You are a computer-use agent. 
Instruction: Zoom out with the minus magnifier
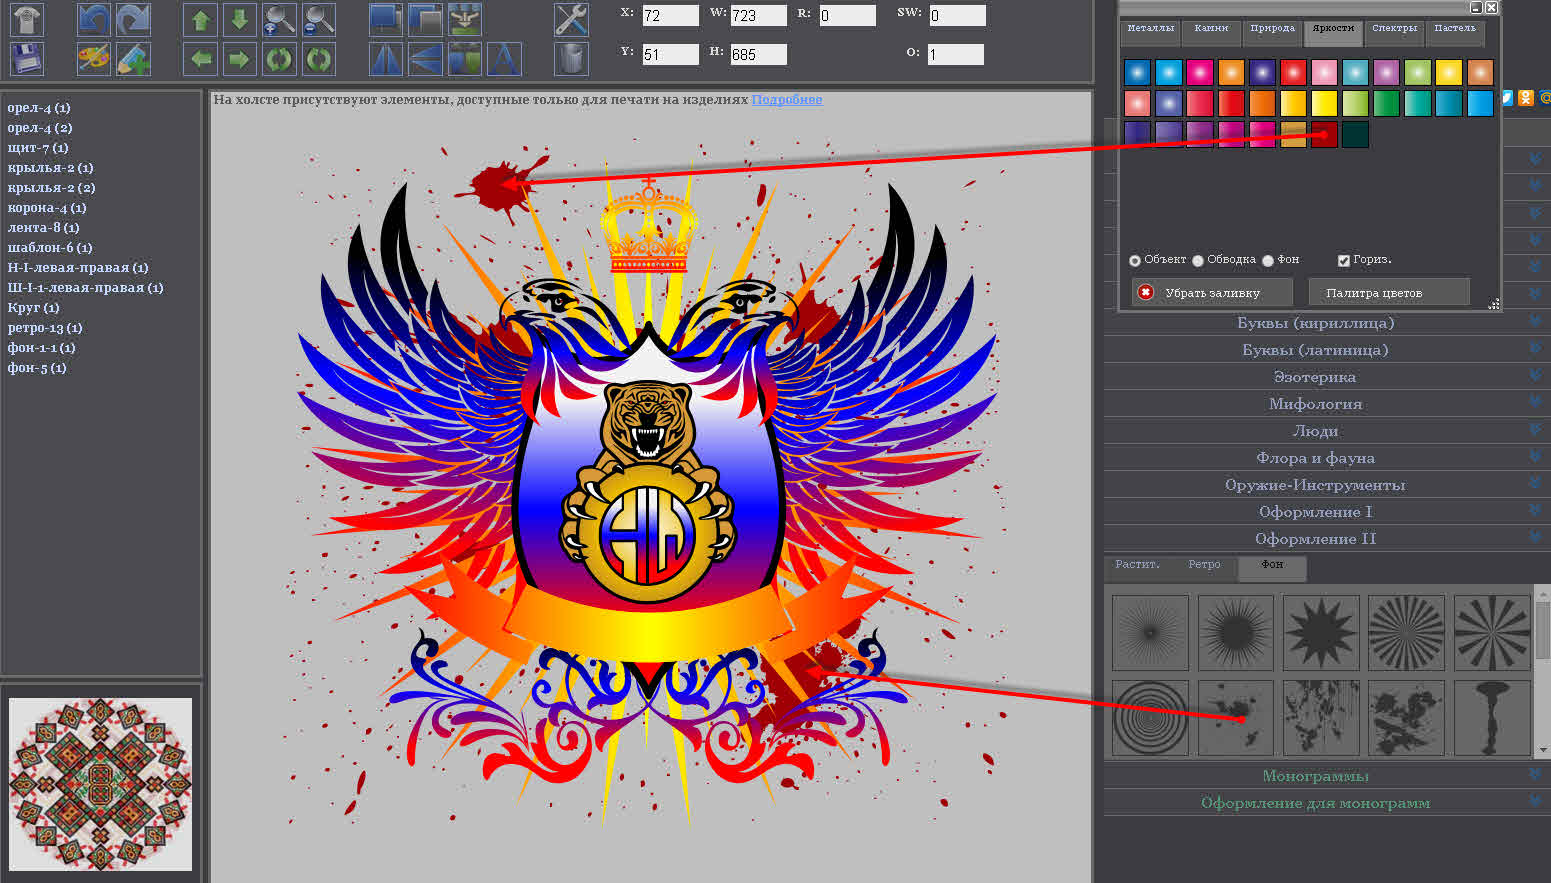click(319, 19)
